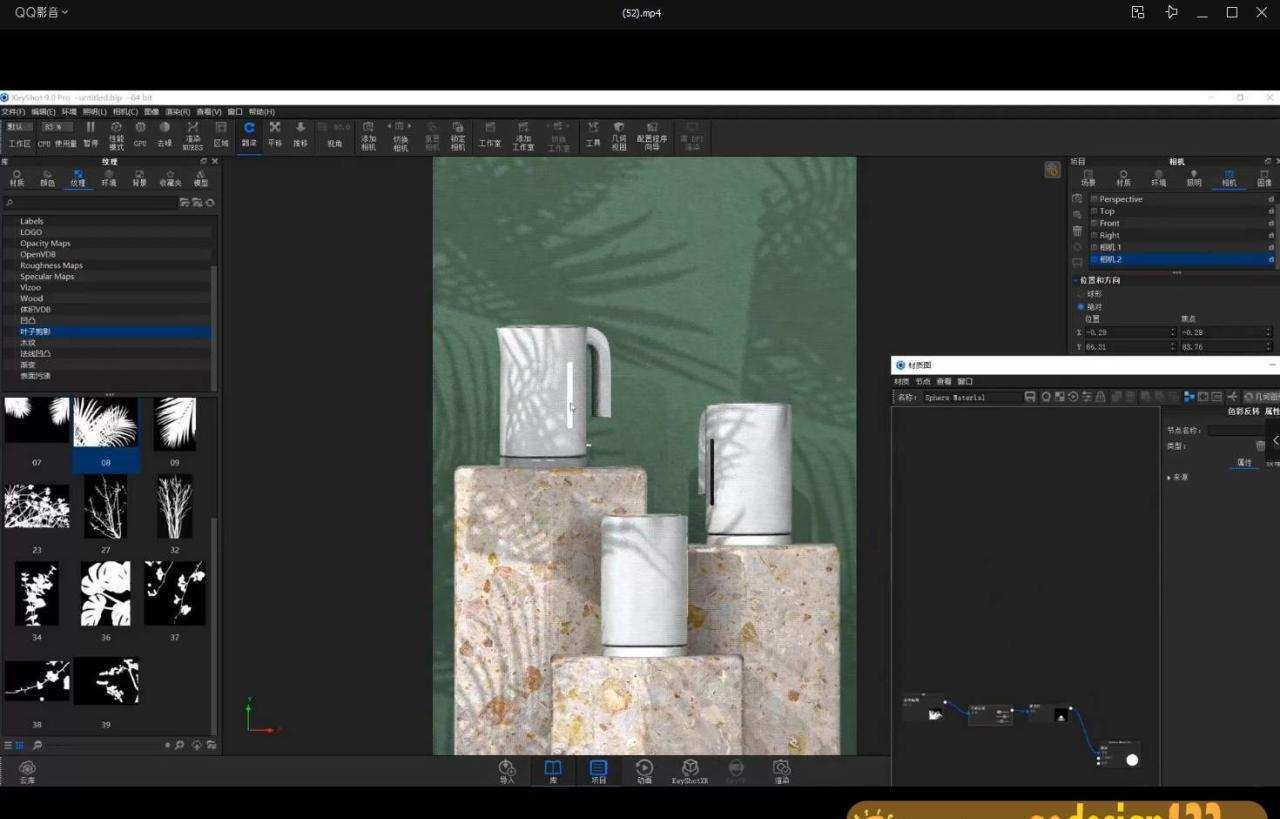Click the position Y value stepper

(1173, 347)
